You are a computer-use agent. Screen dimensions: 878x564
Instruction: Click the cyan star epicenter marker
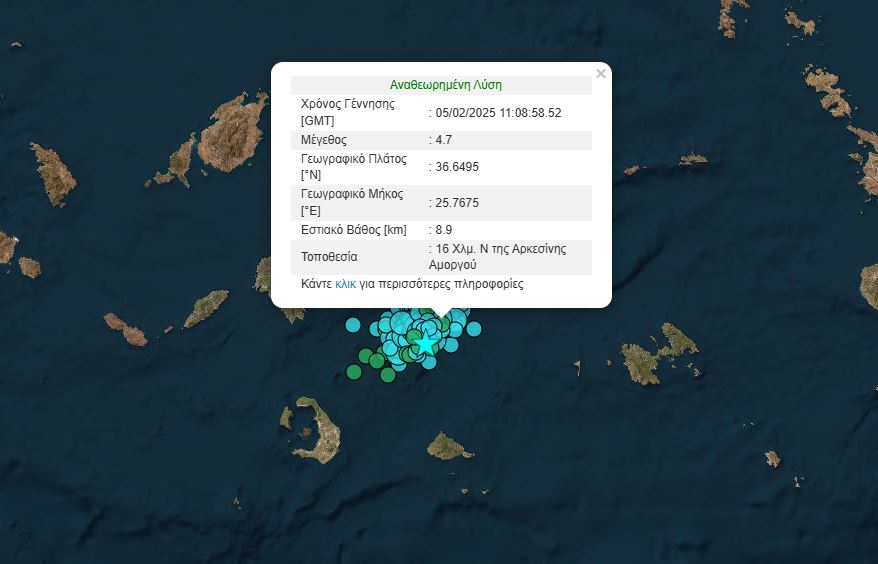tap(426, 343)
